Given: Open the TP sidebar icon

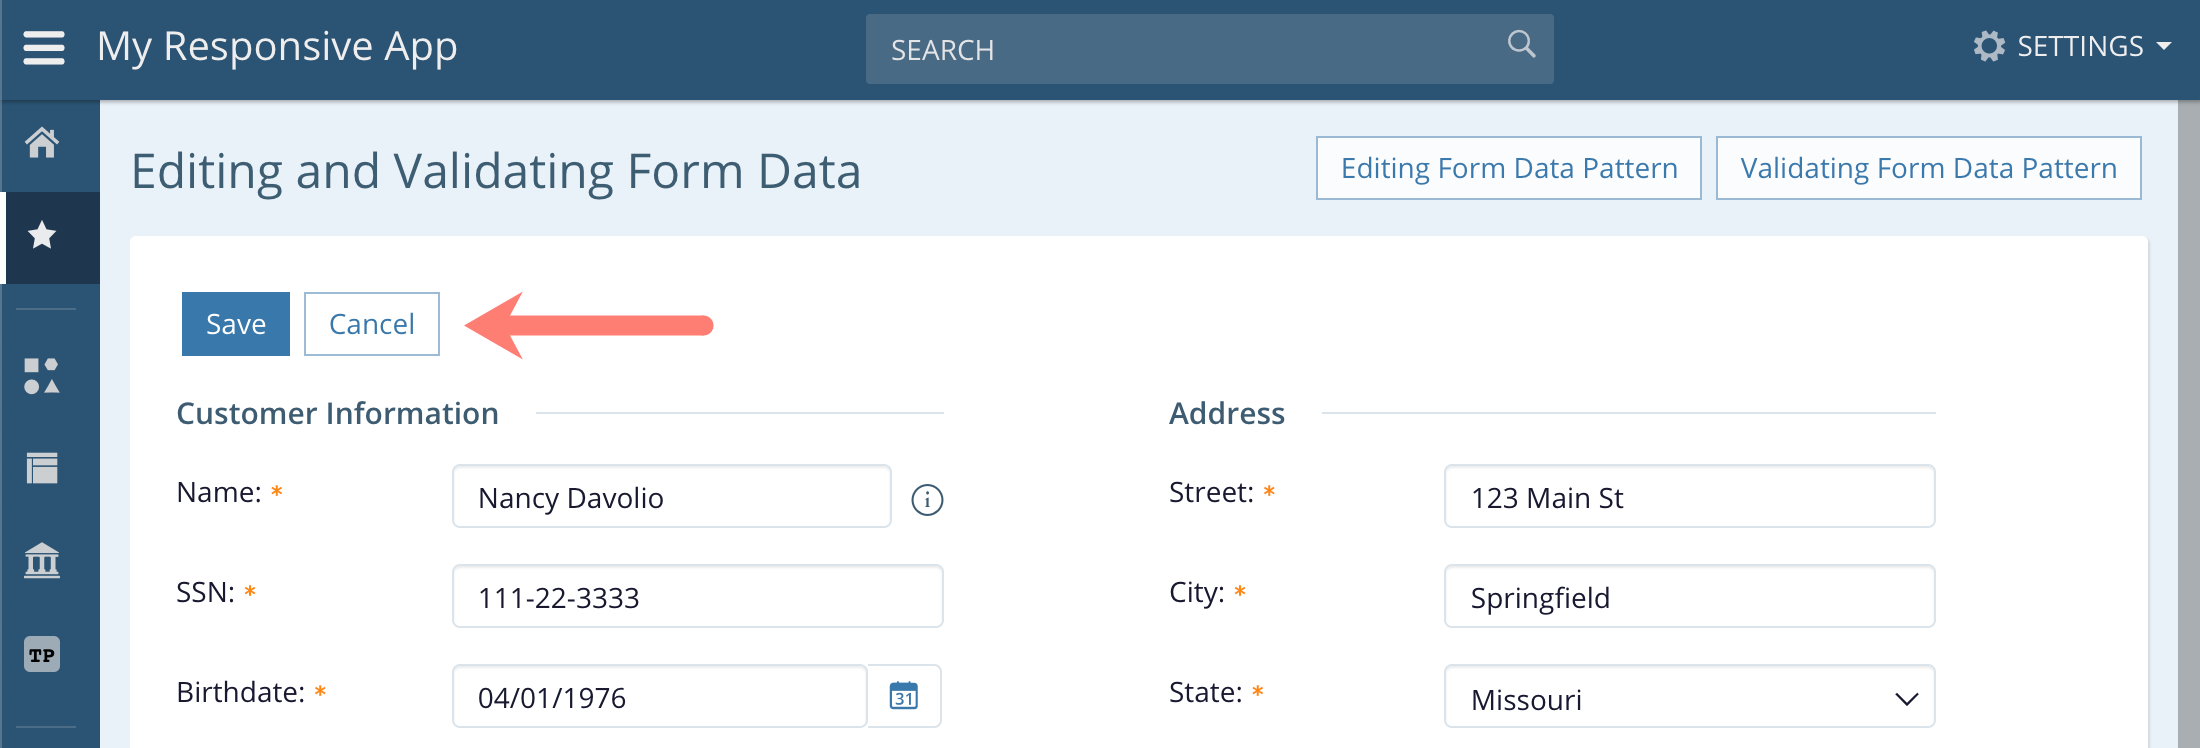Looking at the screenshot, I should click(x=42, y=655).
